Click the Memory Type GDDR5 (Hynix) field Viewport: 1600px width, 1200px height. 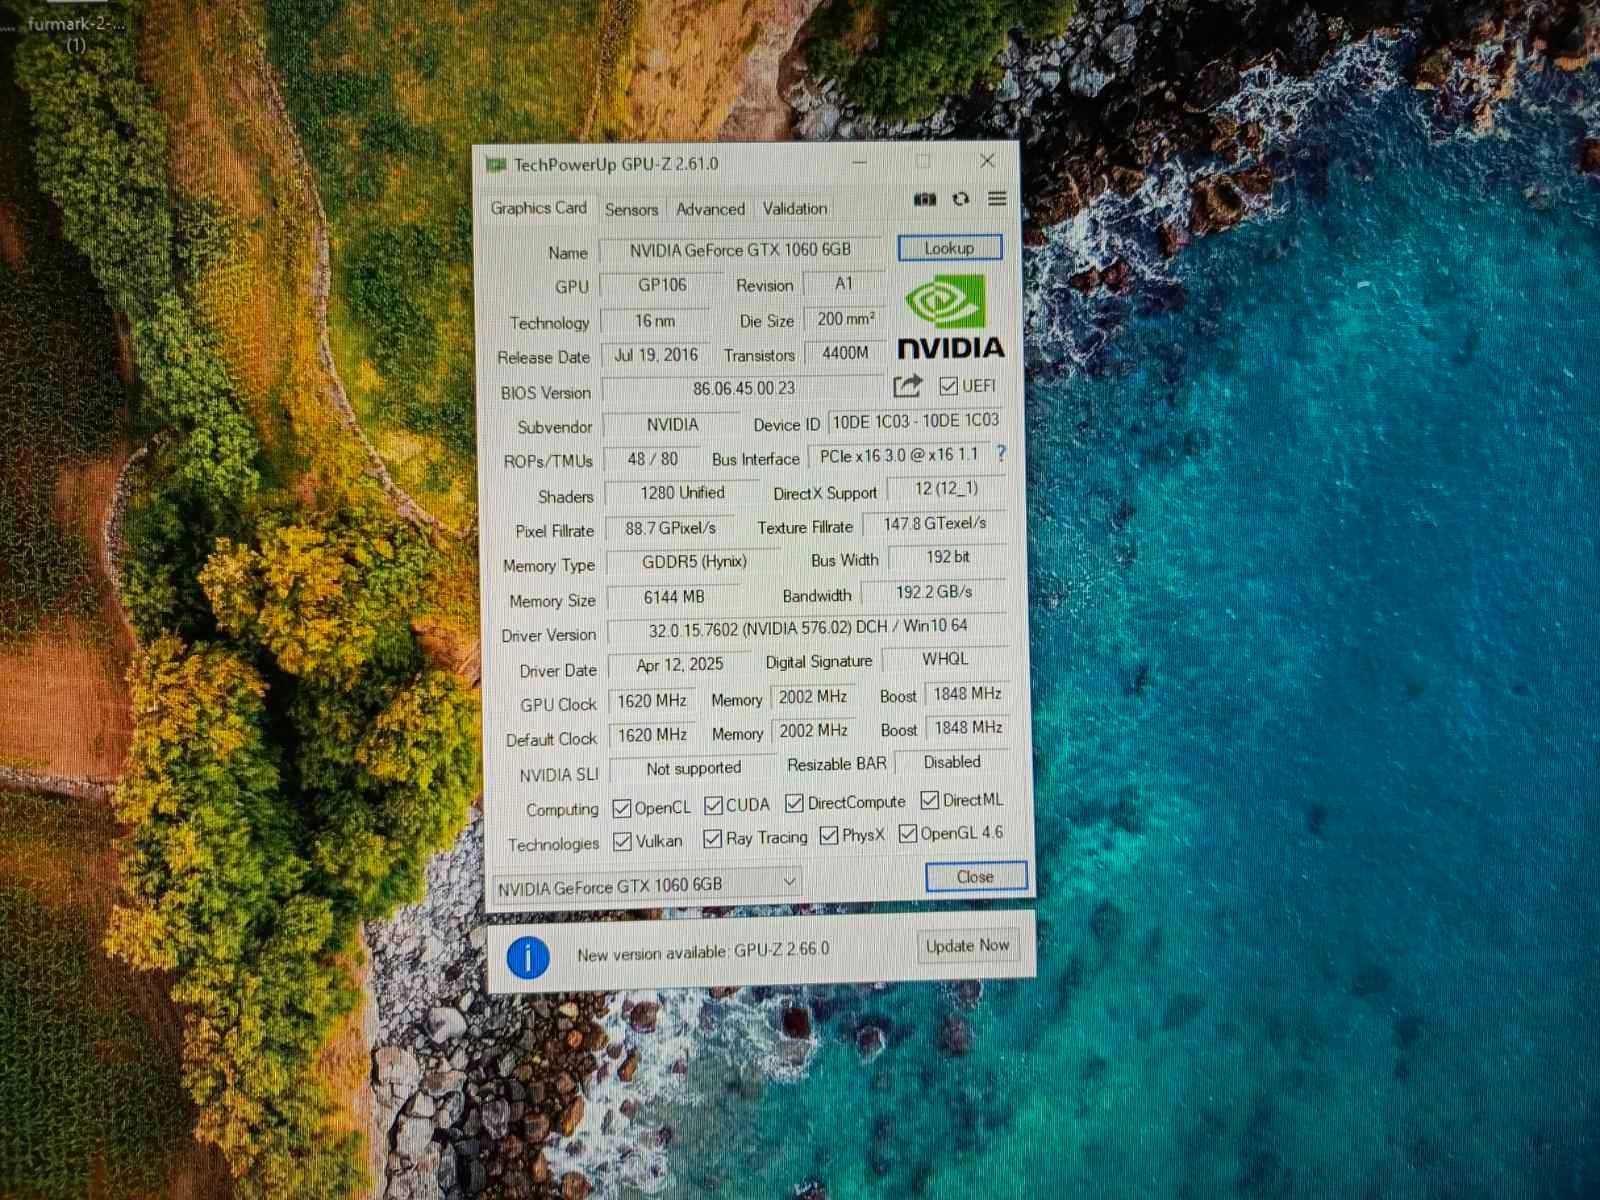(x=694, y=562)
